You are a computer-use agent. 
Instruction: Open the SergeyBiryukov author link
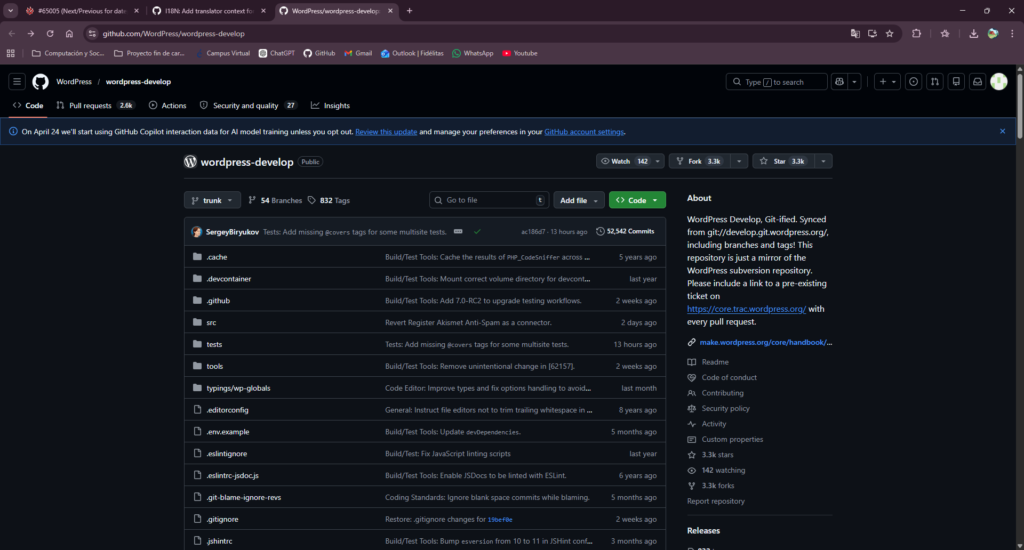pyautogui.click(x=232, y=232)
